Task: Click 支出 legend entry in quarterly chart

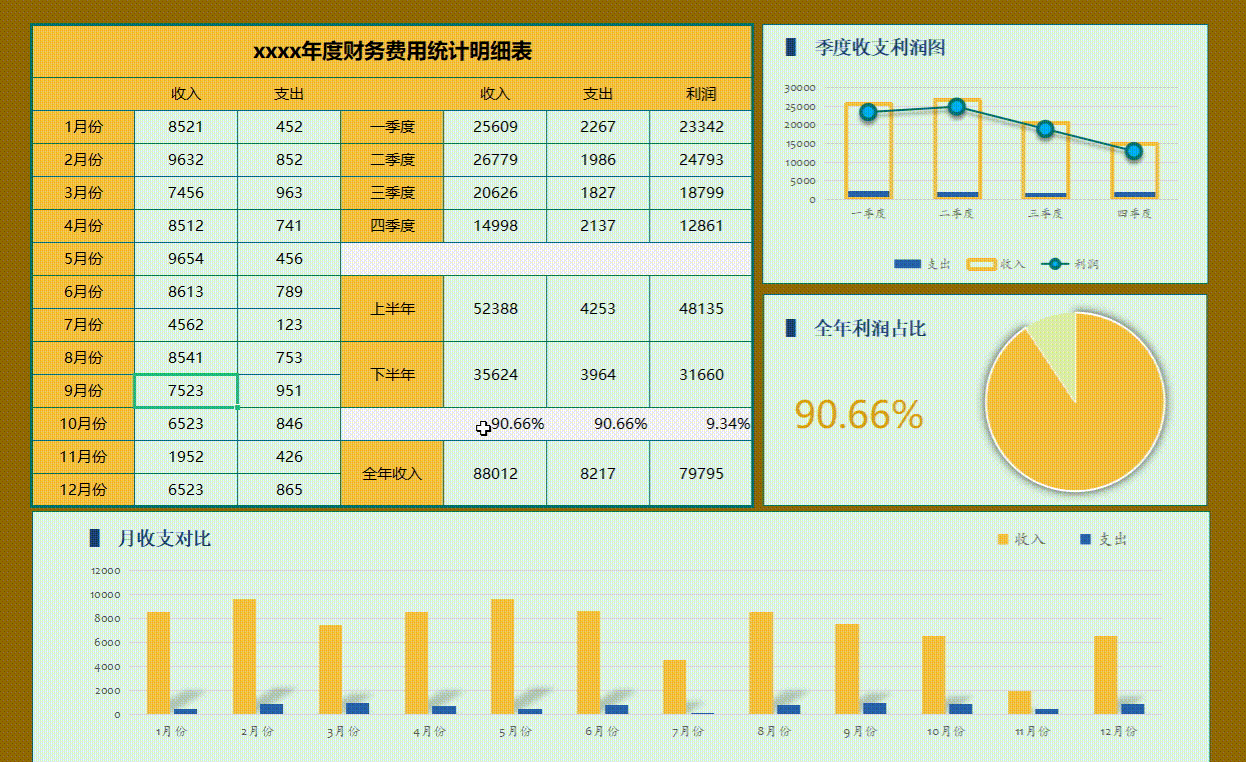Action: (922, 264)
